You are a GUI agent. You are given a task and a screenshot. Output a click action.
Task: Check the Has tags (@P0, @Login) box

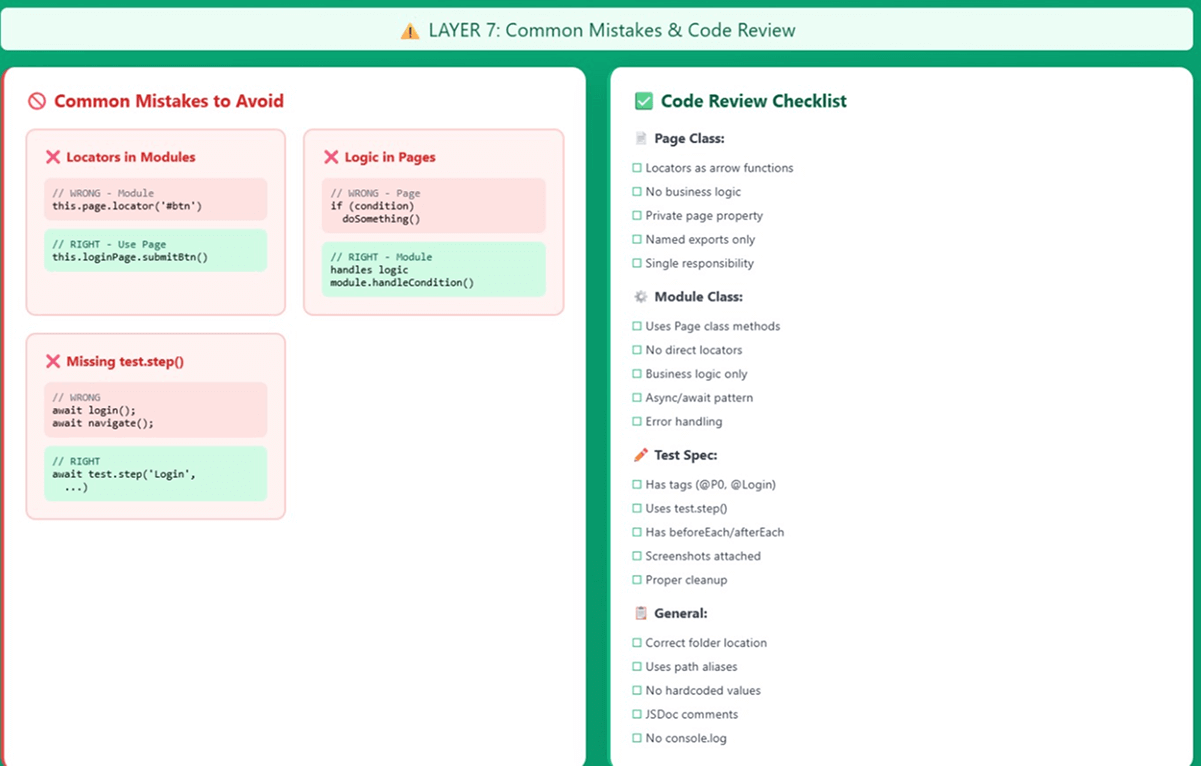coord(637,484)
